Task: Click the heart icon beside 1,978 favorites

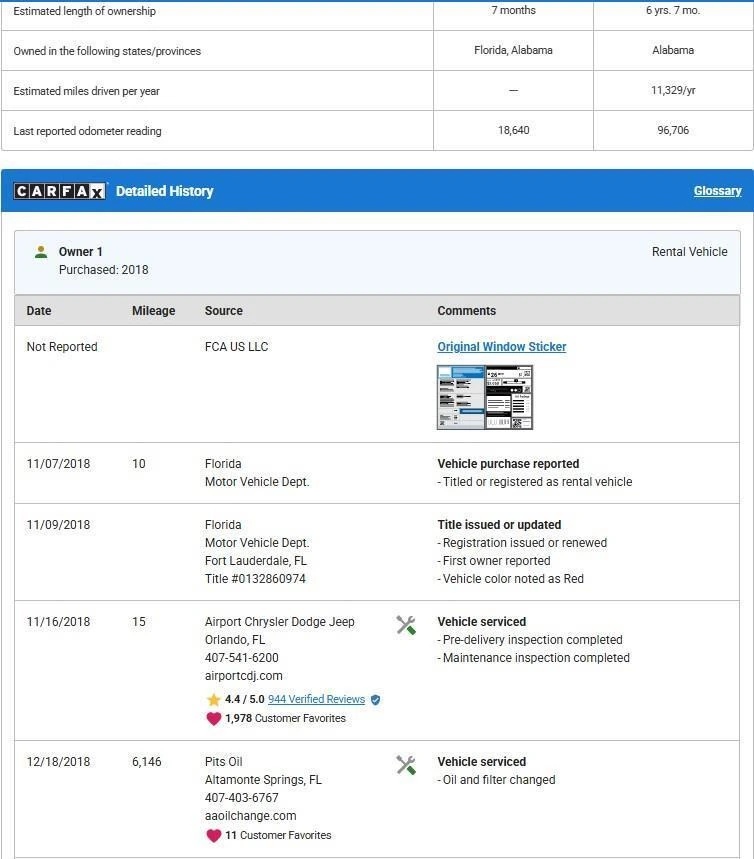Action: (213, 718)
